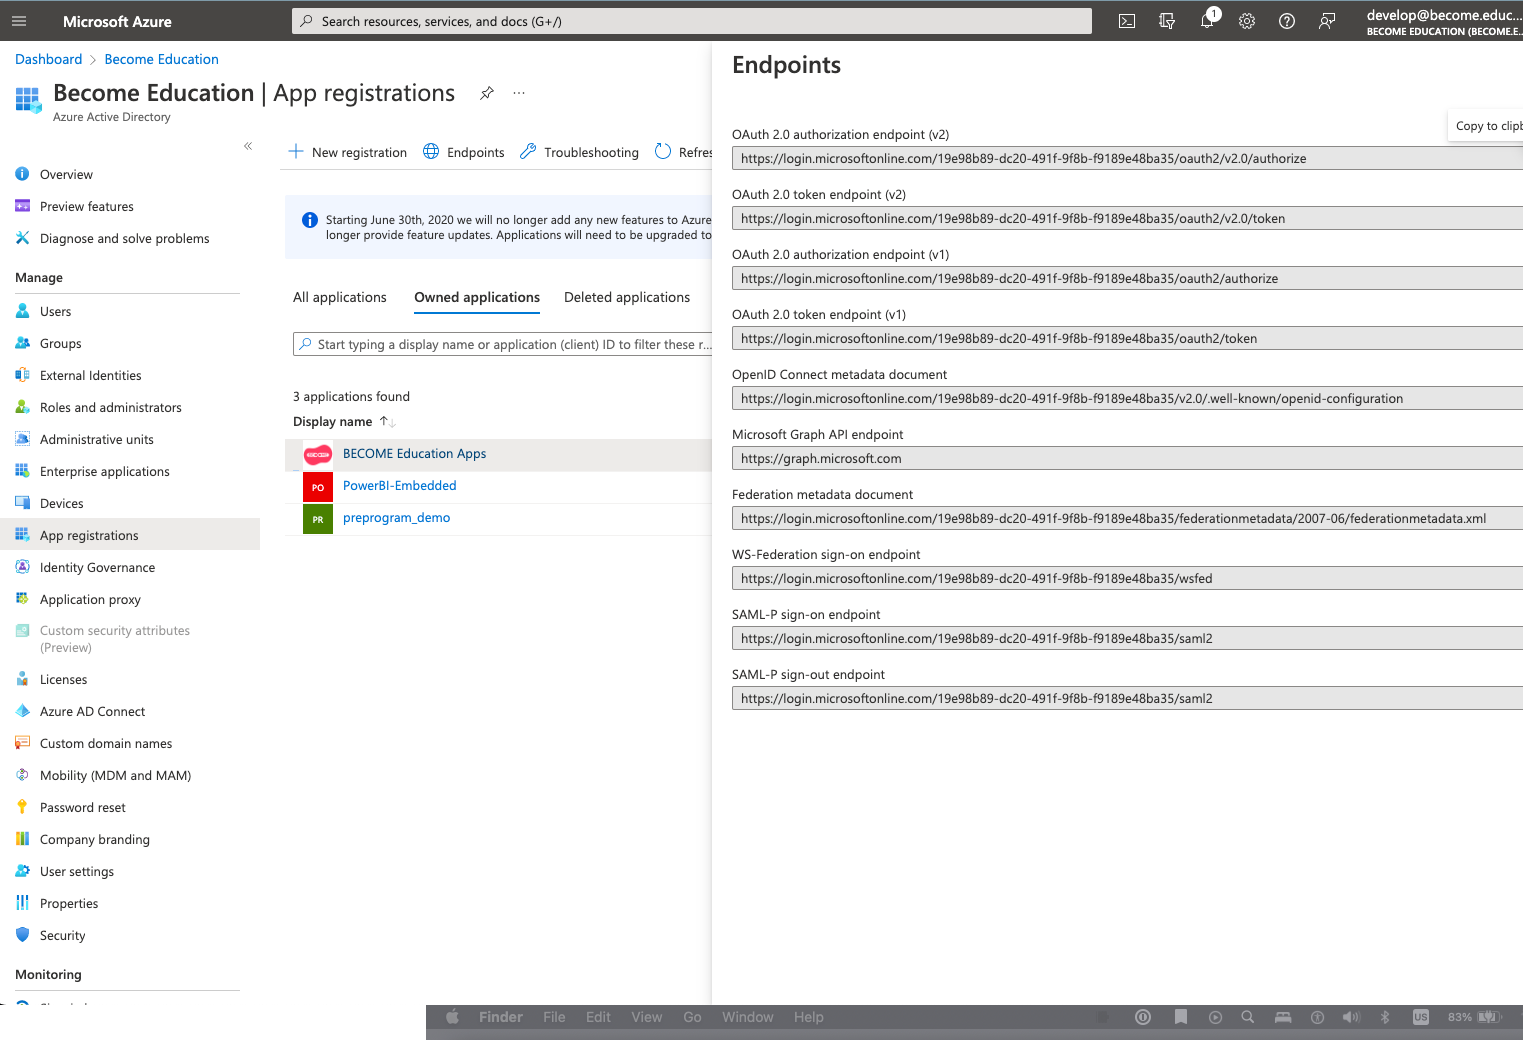This screenshot has width=1523, height=1040.
Task: Open the account menu develop@become.educ...
Action: pyautogui.click(x=1444, y=22)
